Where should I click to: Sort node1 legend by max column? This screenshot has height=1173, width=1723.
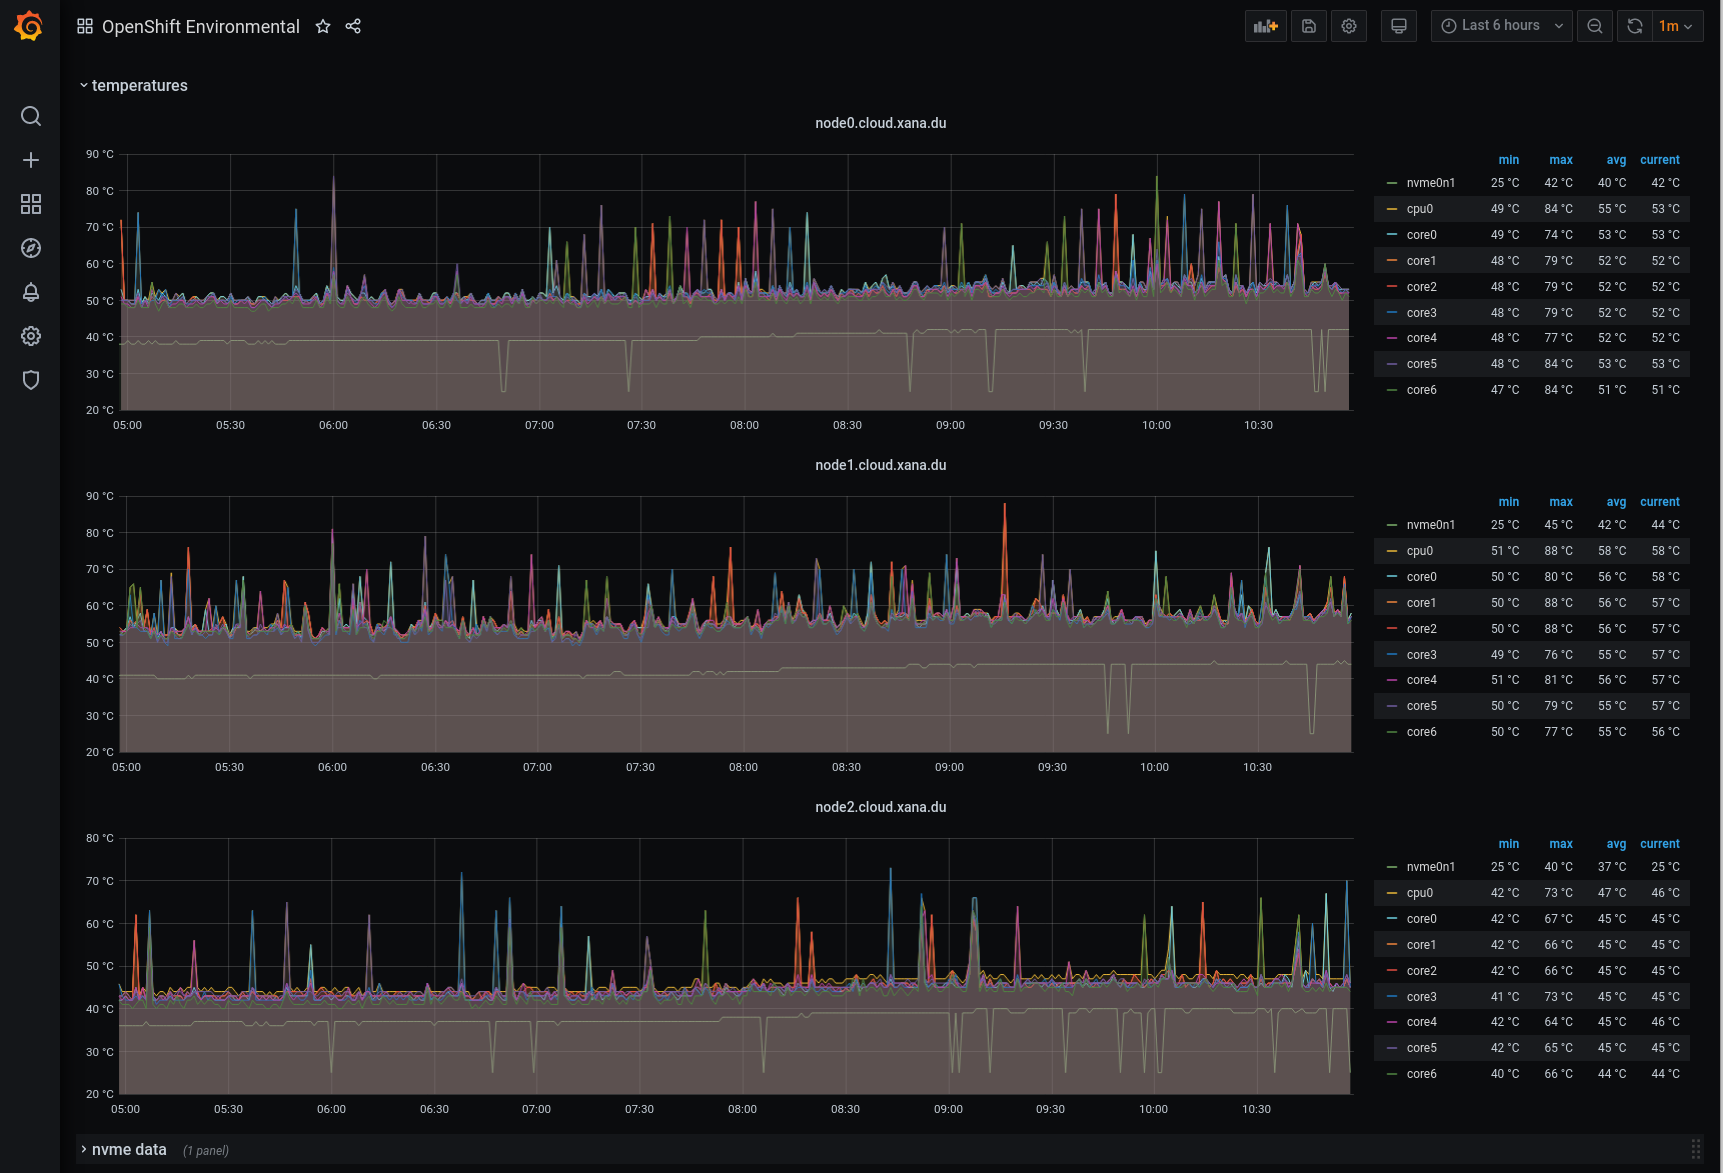[1561, 502]
